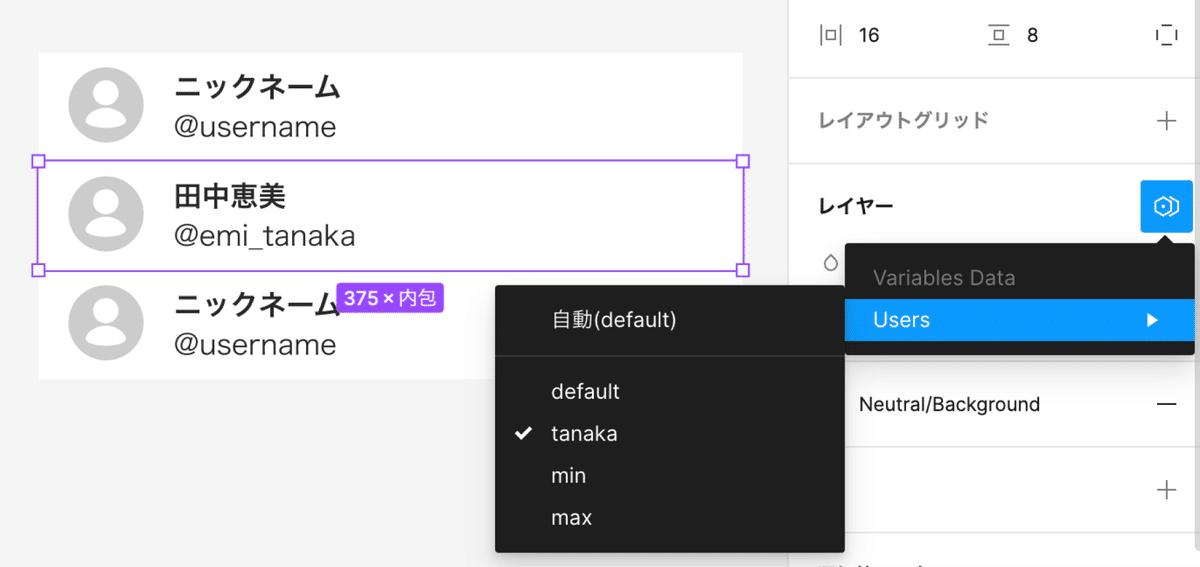The image size is (1200, 567).
Task: Select the 自動(default) mode option
Action: [x=614, y=320]
